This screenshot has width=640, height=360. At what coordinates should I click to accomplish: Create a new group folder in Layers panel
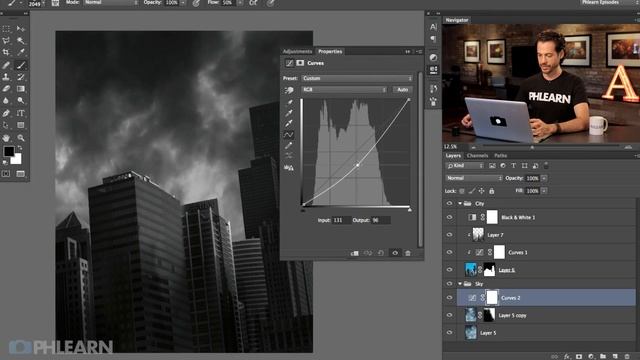click(x=603, y=357)
